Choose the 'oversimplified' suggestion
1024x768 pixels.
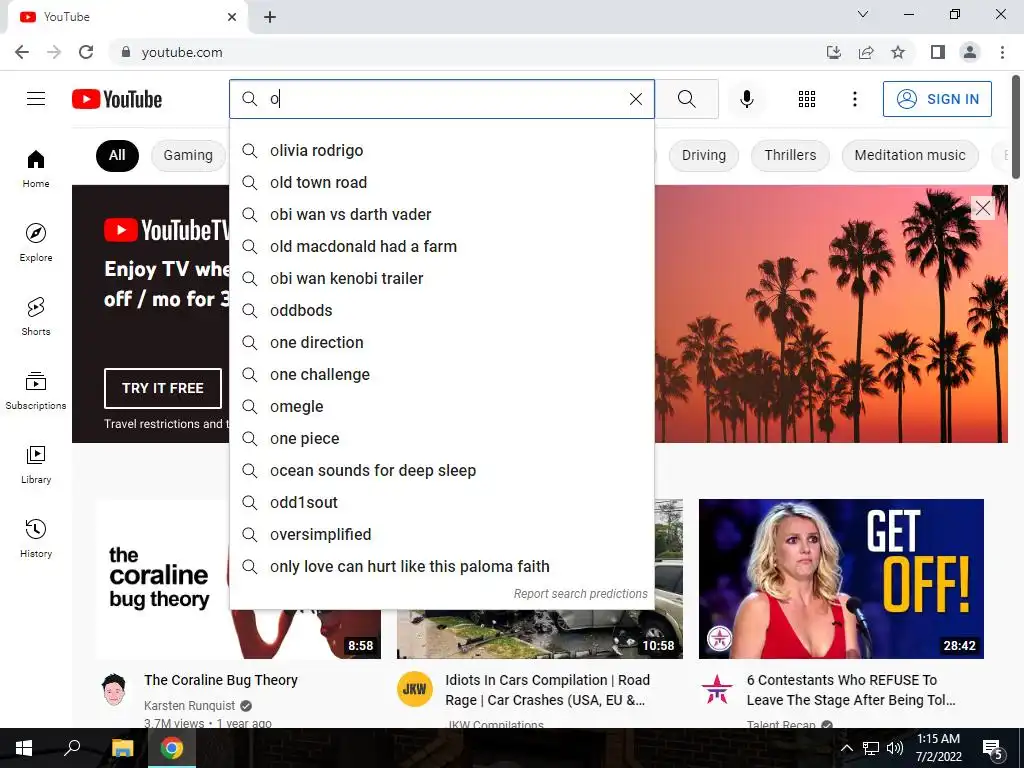point(442,534)
